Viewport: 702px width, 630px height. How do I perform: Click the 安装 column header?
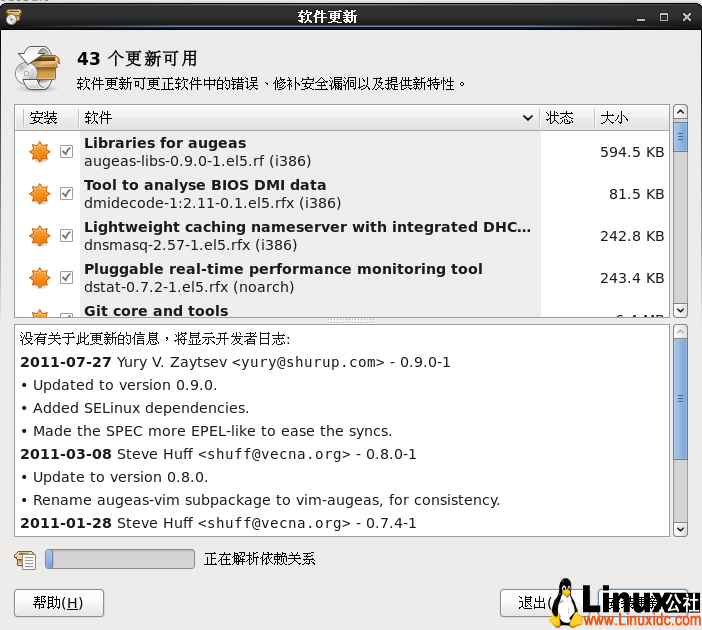(45, 118)
